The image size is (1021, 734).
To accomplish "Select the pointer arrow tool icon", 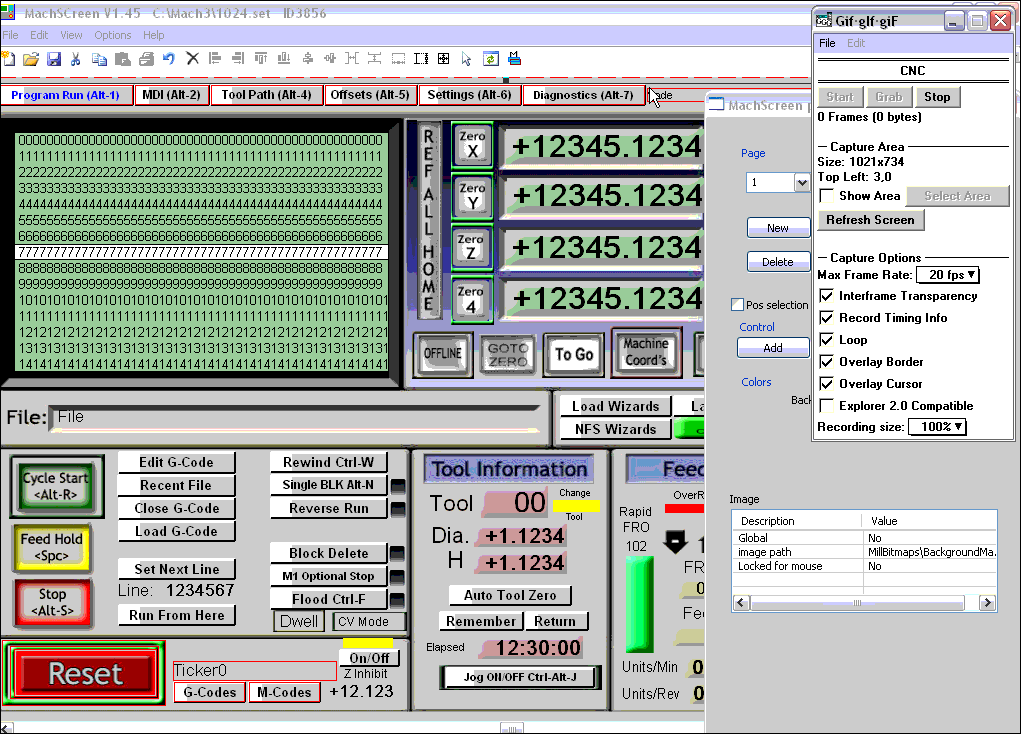I will point(466,59).
